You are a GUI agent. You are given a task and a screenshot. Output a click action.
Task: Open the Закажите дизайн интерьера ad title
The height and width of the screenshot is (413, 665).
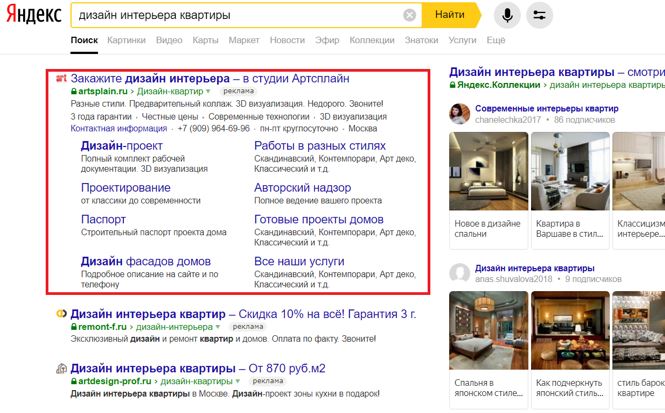pyautogui.click(x=210, y=78)
